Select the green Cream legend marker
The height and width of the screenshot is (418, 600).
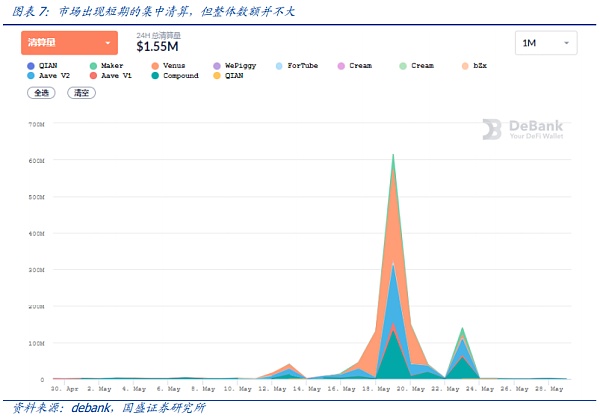click(403, 65)
